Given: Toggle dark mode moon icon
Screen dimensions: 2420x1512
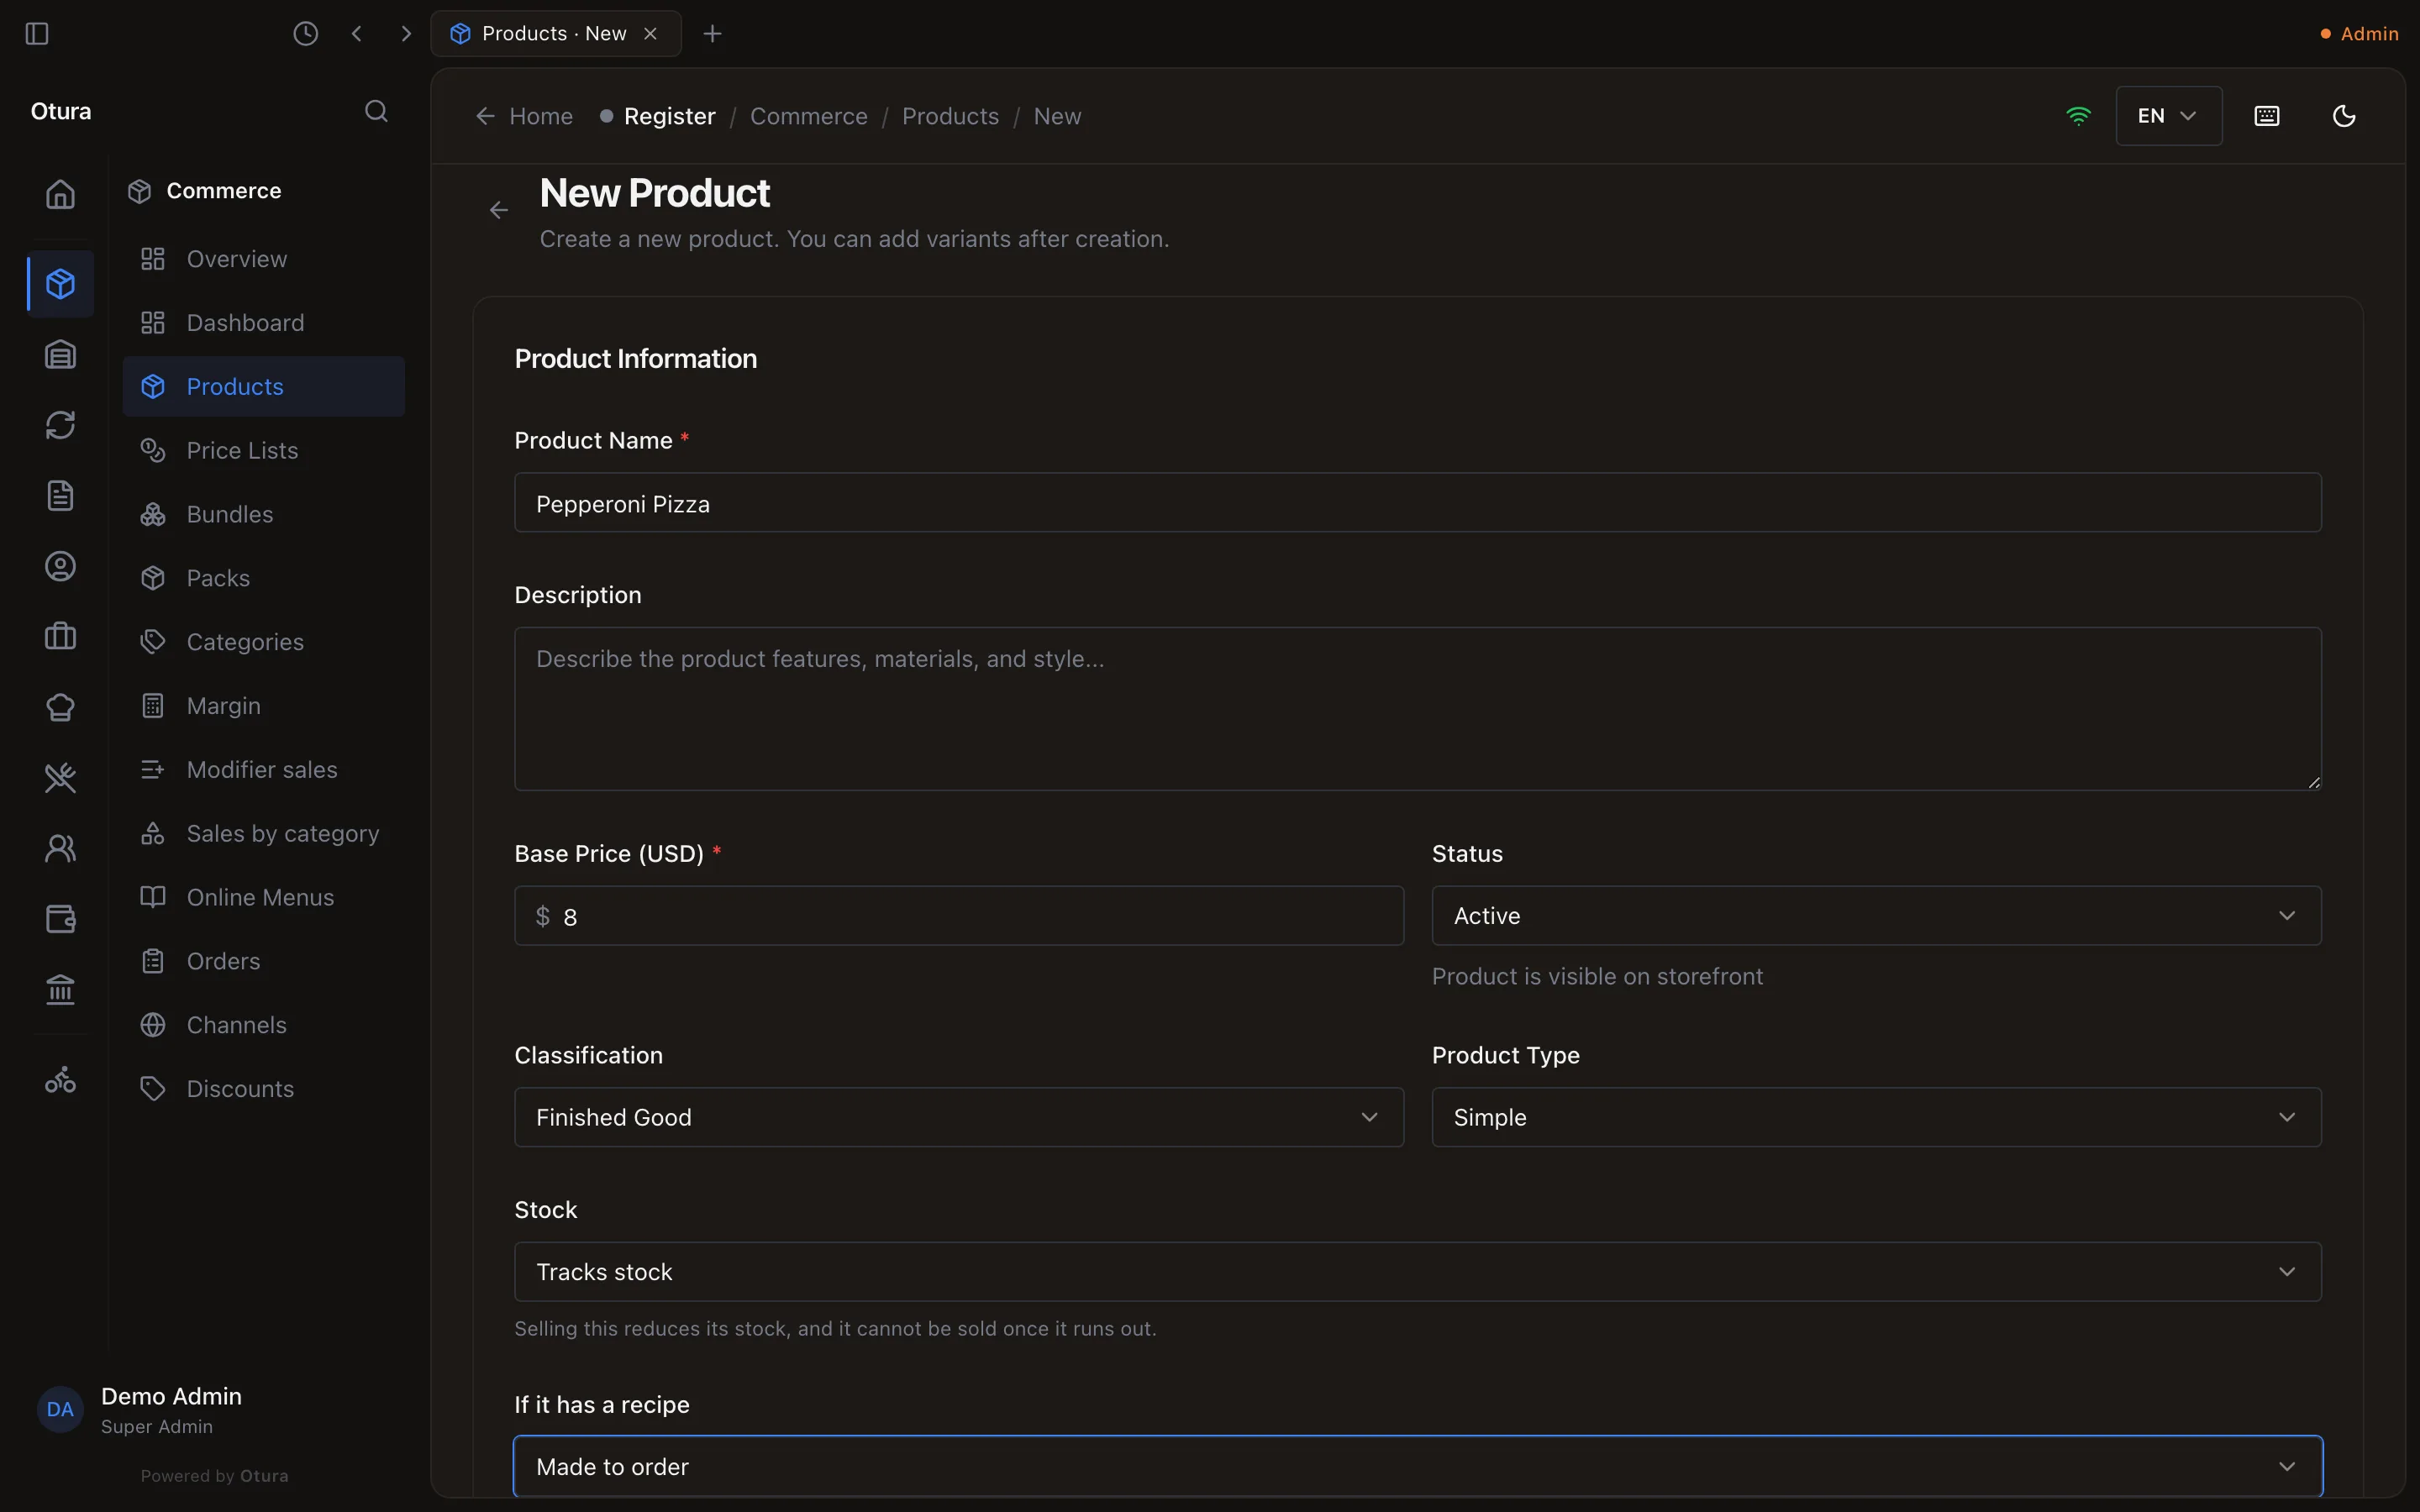Looking at the screenshot, I should pos(2344,116).
